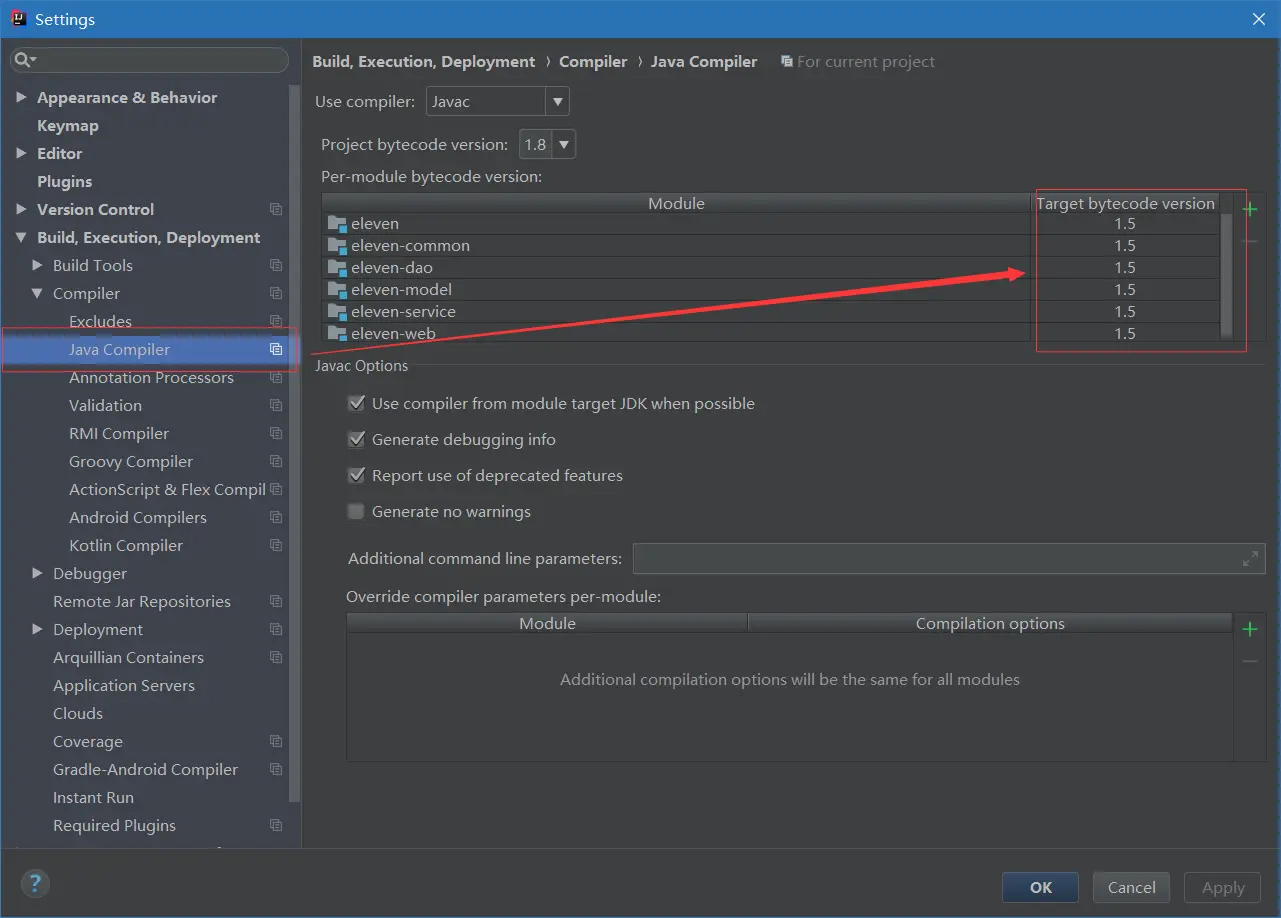Click the project-level icon beside Kotlin Compiler
This screenshot has width=1281, height=918.
pyautogui.click(x=276, y=546)
